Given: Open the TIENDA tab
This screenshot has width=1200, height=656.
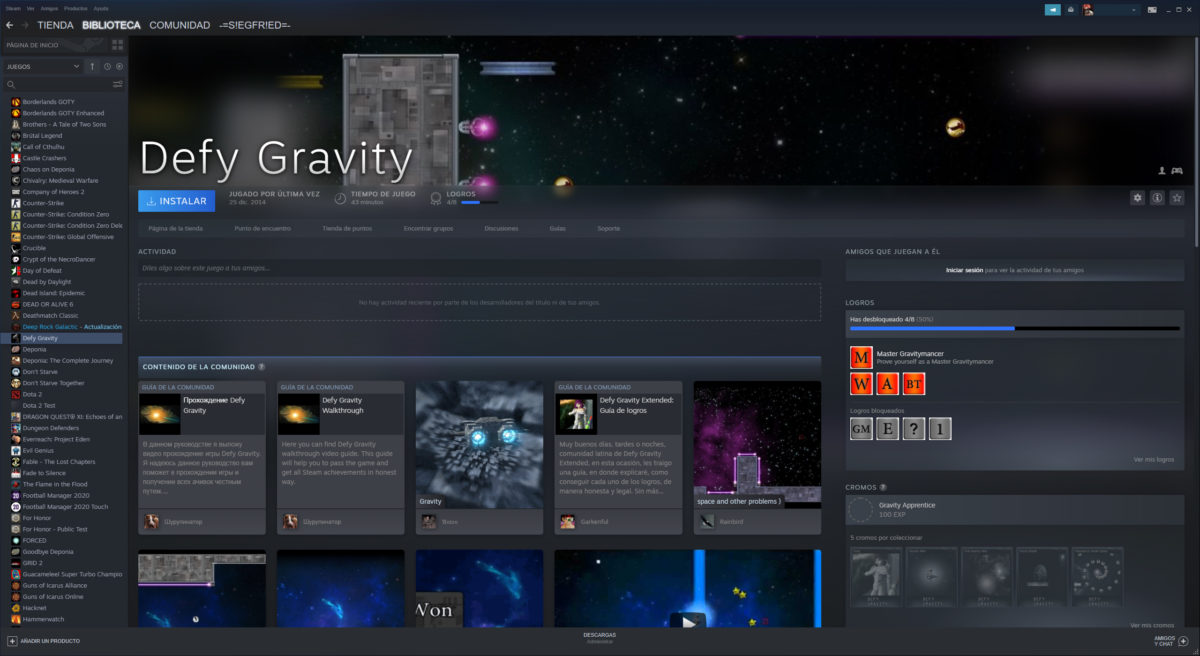Looking at the screenshot, I should (55, 25).
